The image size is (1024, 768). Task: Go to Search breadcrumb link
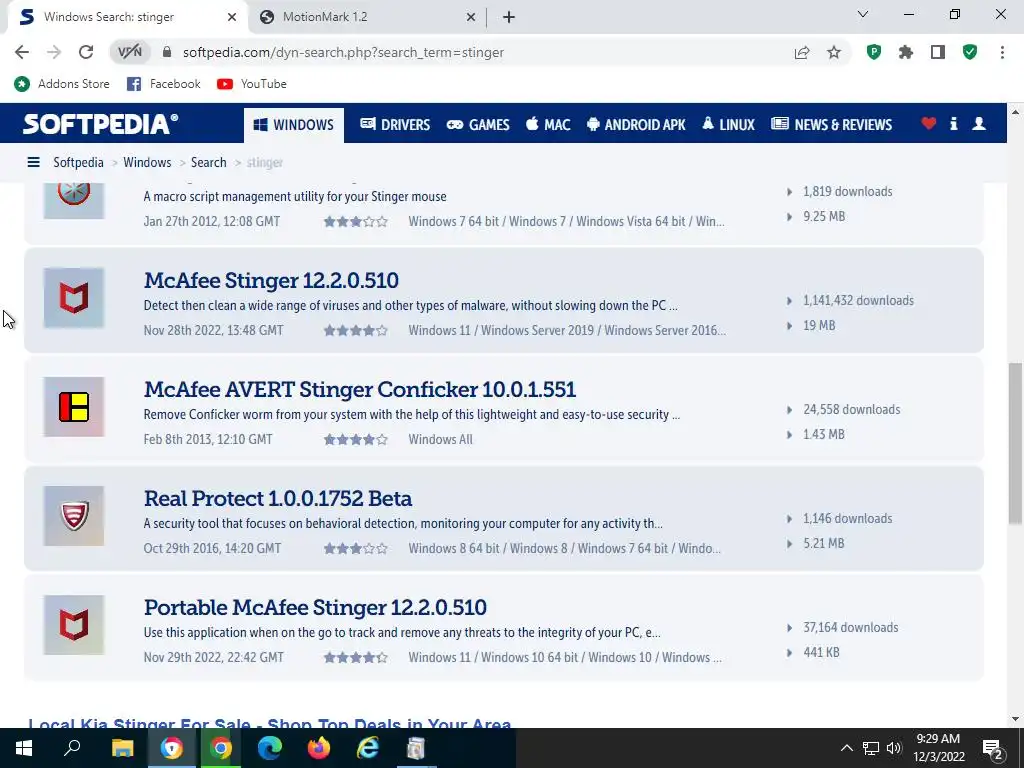[x=208, y=162]
